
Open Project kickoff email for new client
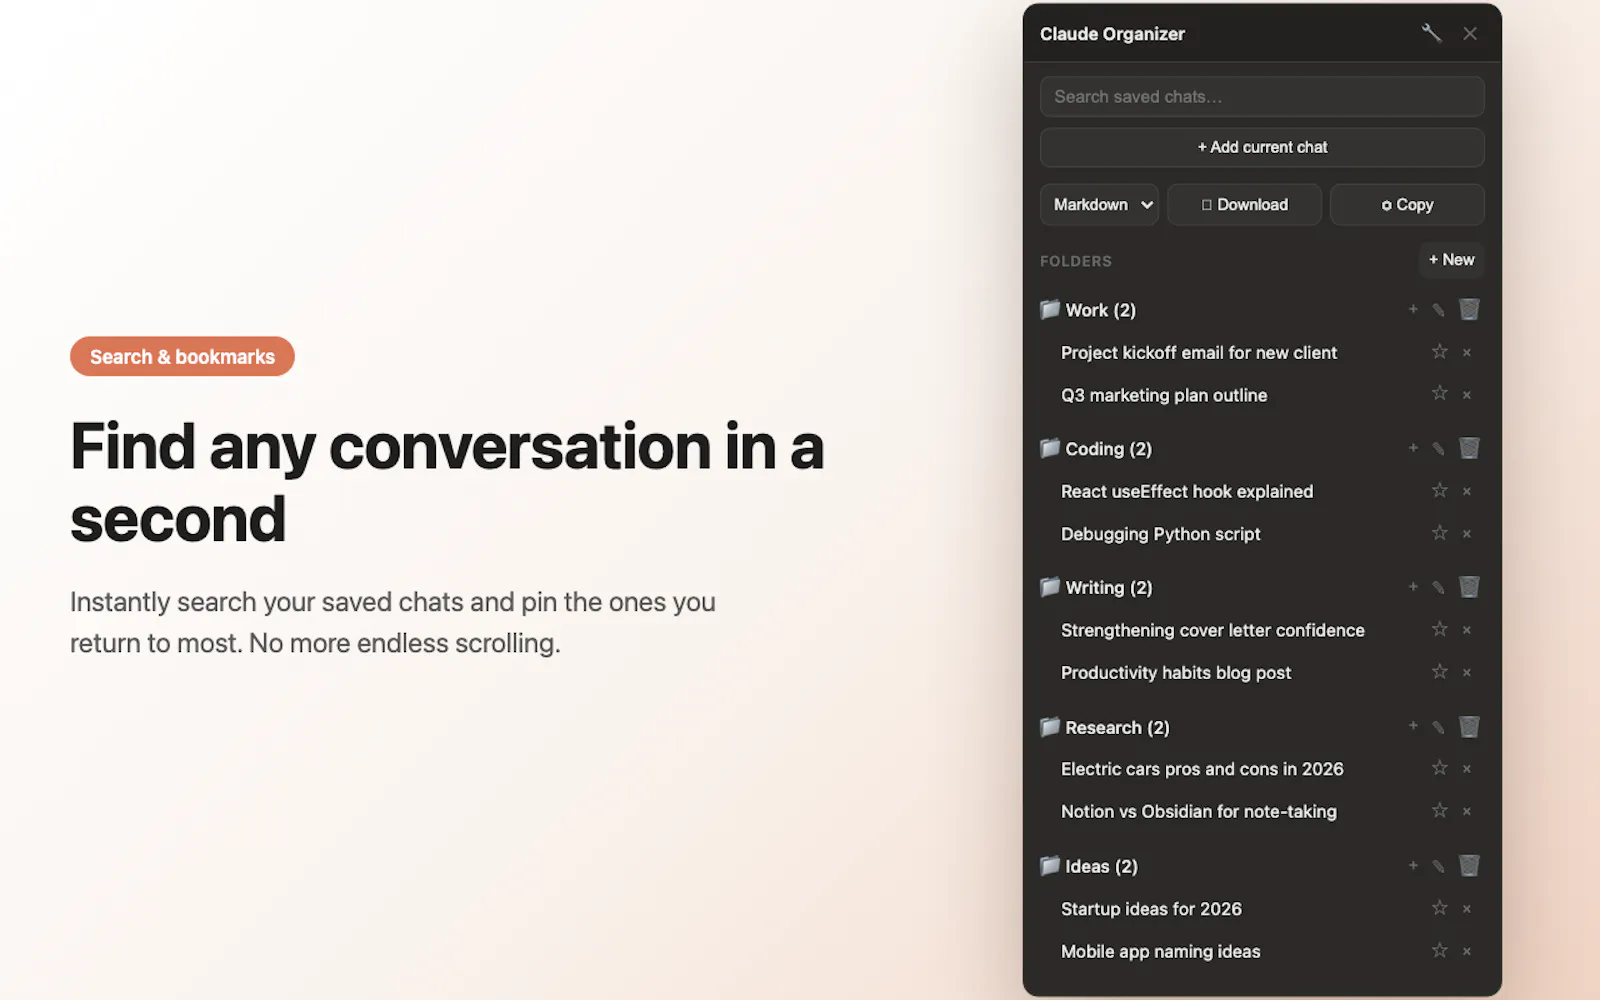point(1199,353)
